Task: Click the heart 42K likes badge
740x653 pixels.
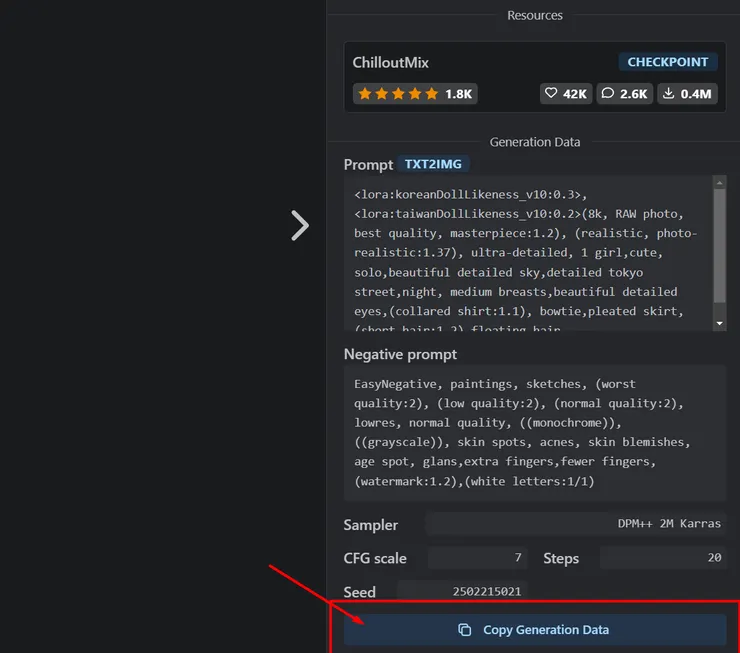Action: [x=566, y=94]
